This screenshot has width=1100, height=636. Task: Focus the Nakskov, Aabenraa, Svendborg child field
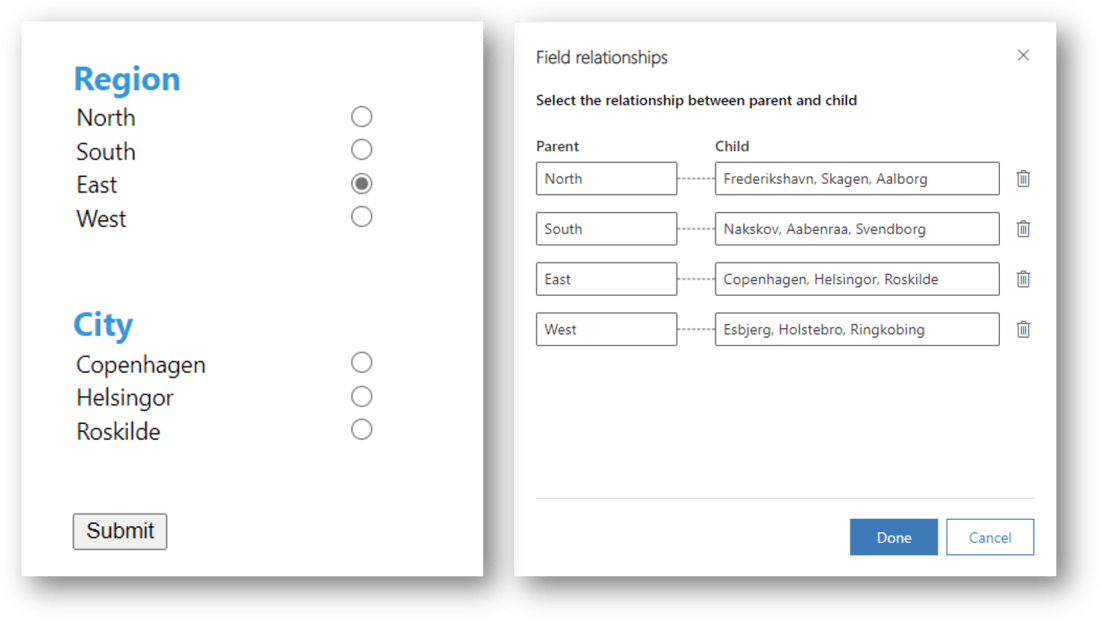click(x=856, y=229)
